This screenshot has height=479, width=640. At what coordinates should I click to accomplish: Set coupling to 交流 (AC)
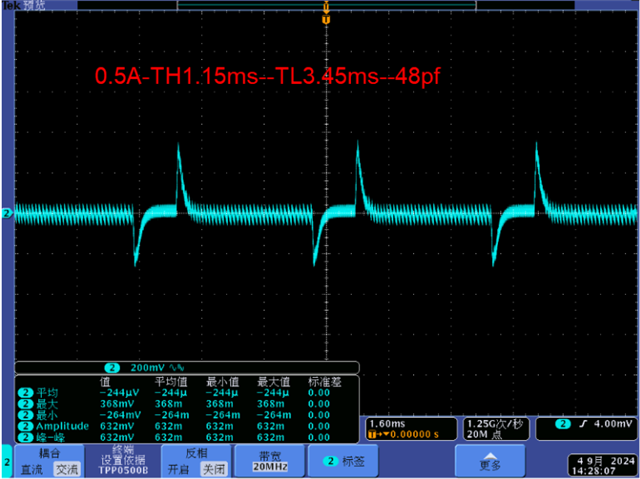tap(67, 469)
